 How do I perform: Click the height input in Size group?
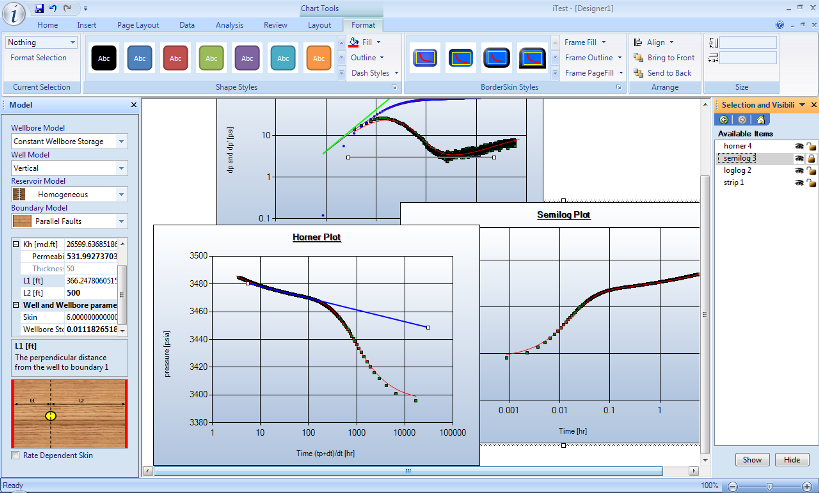coord(748,42)
